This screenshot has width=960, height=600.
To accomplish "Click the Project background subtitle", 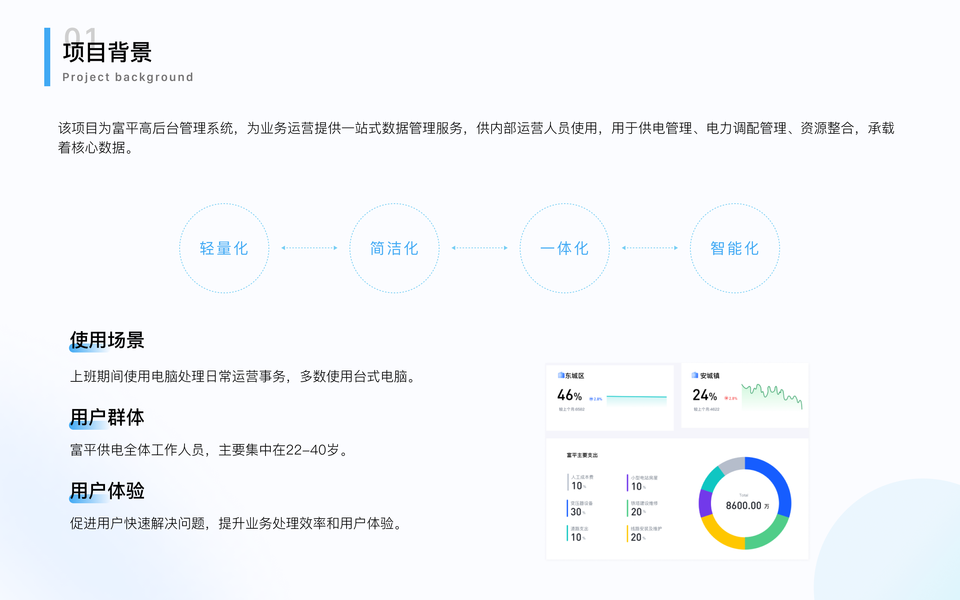I will [128, 77].
